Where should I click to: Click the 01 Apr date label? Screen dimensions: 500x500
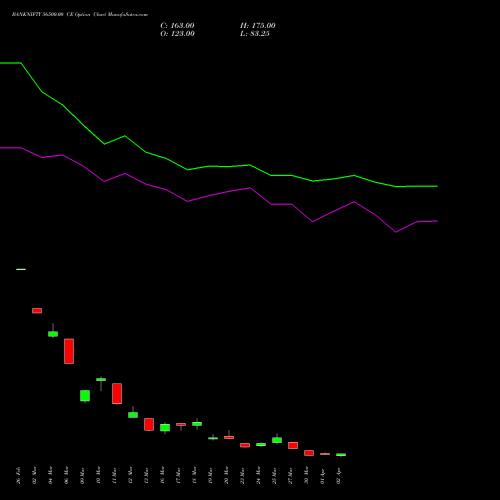point(322,475)
